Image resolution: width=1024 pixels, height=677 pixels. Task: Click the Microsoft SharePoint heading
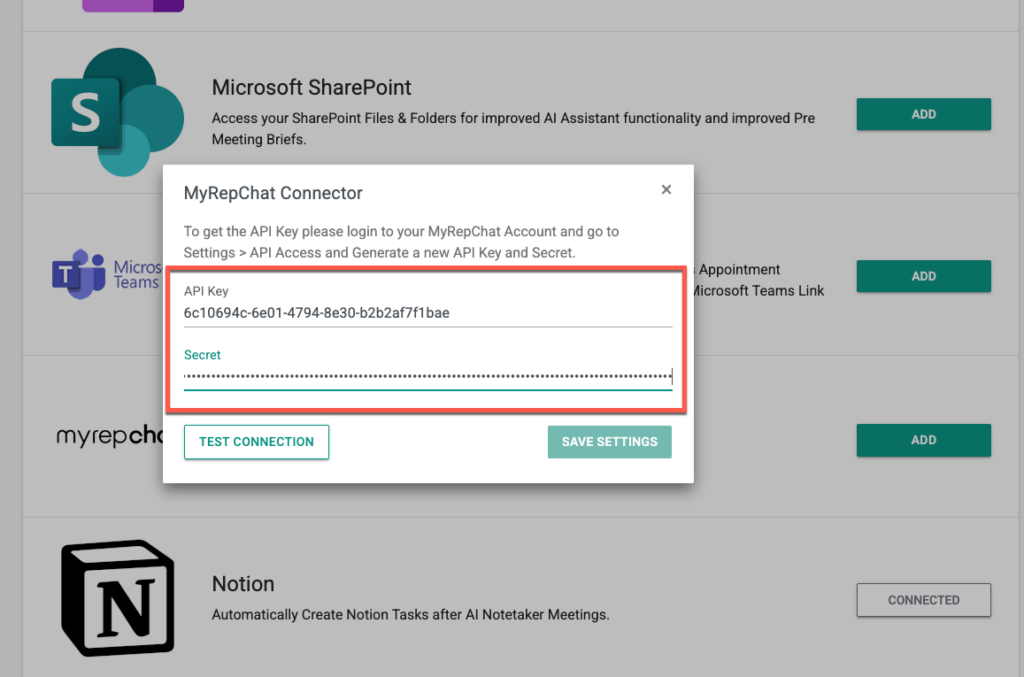[x=312, y=87]
